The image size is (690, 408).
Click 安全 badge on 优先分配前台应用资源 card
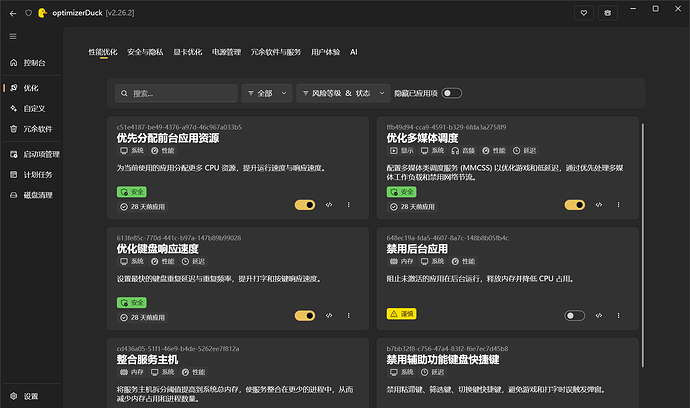pyautogui.click(x=132, y=192)
